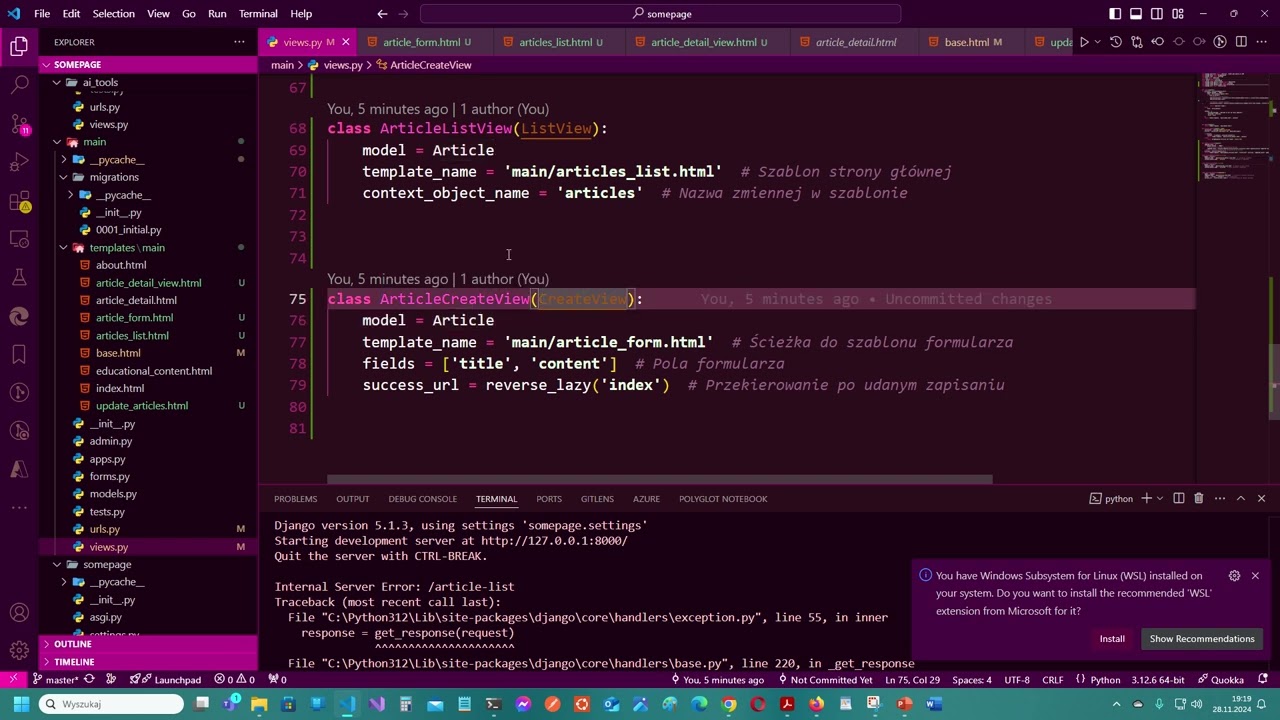
Task: Run Python file with the play button
Action: point(1083,42)
